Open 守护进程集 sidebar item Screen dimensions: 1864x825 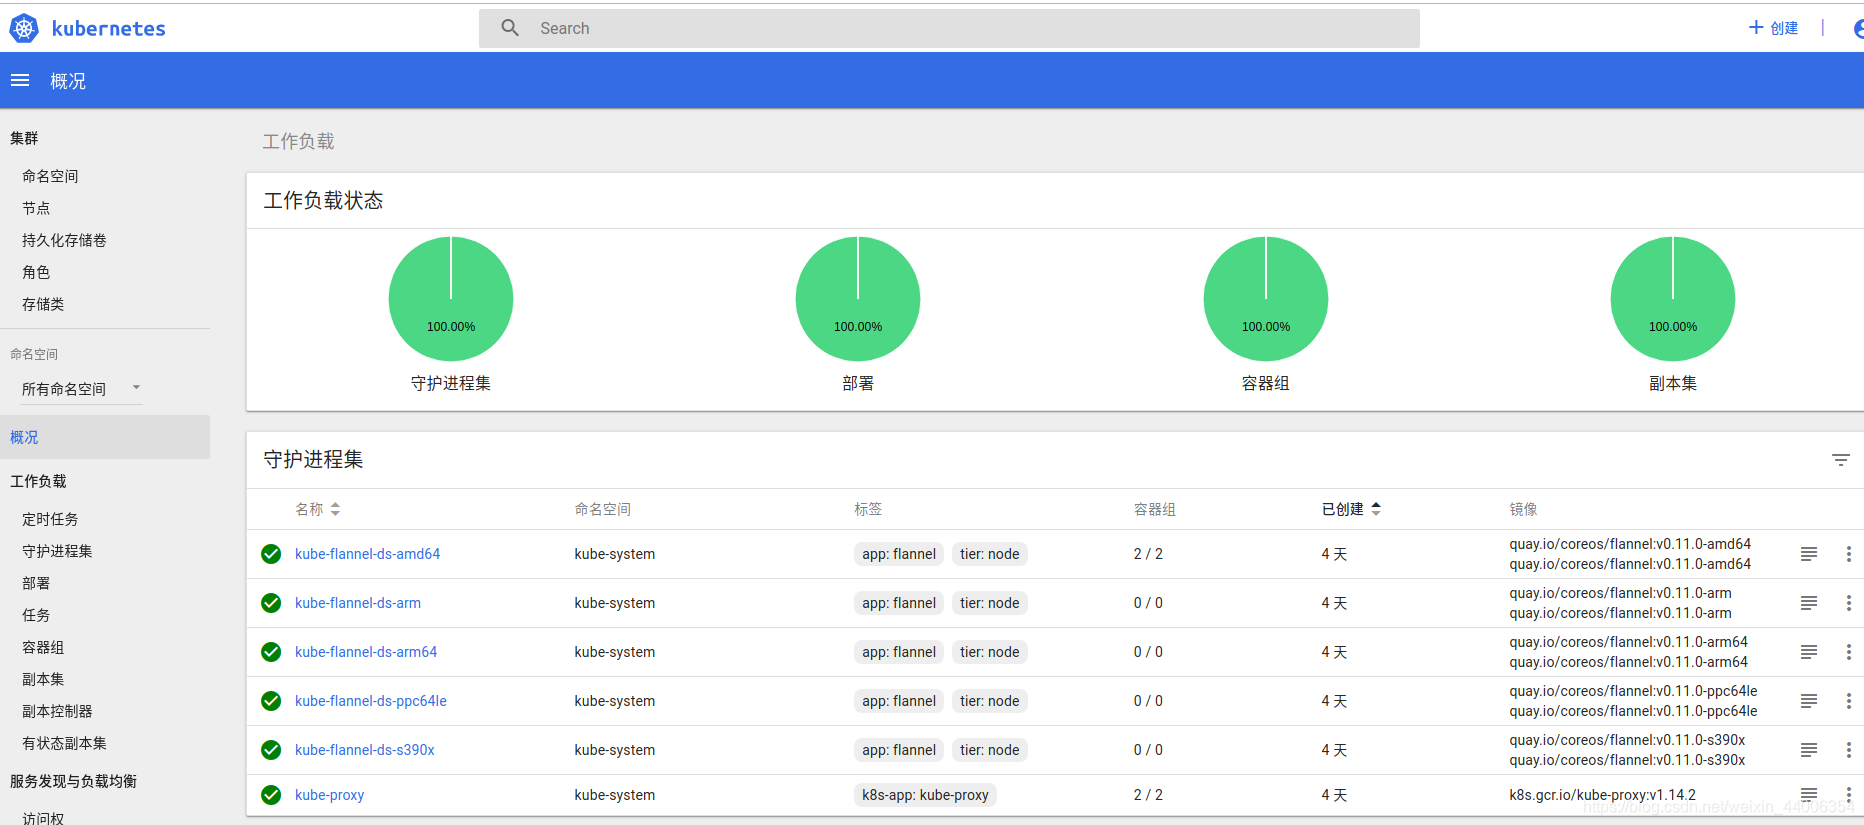point(57,551)
